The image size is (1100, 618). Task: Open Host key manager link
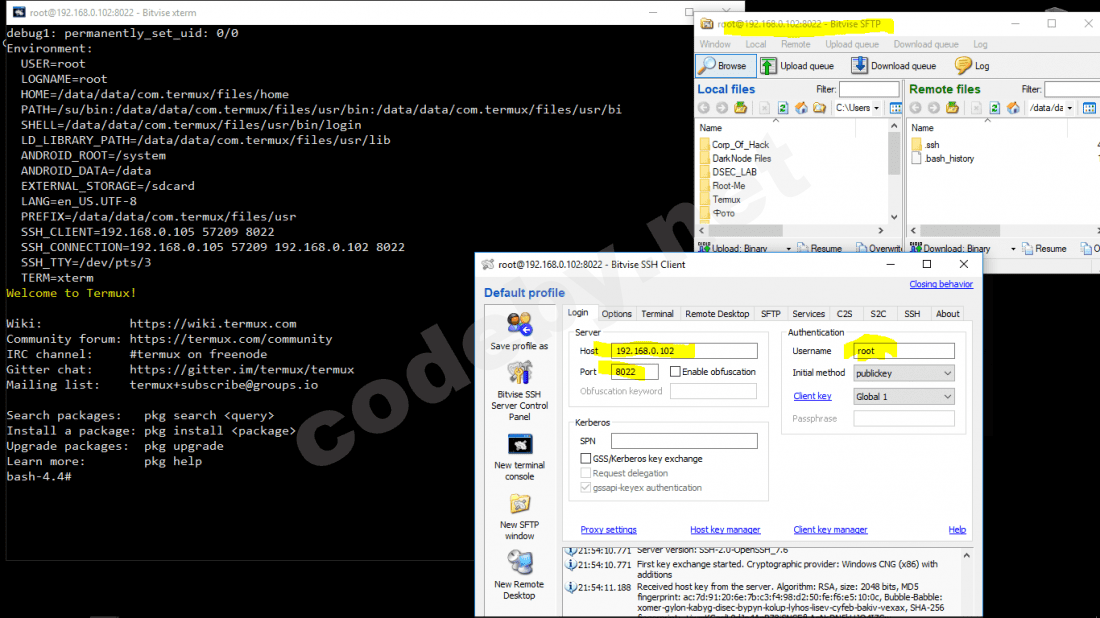pos(725,530)
